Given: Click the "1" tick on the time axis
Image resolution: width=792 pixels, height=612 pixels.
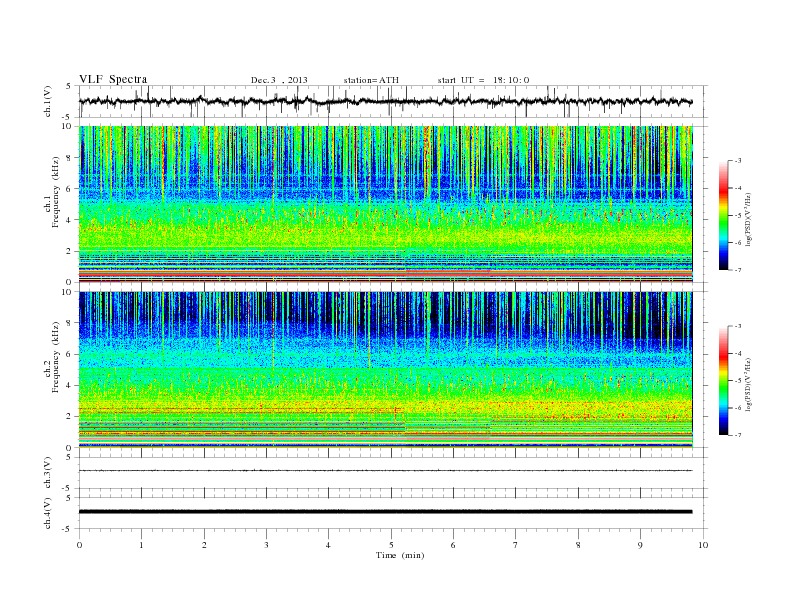Looking at the screenshot, I should click(x=141, y=545).
